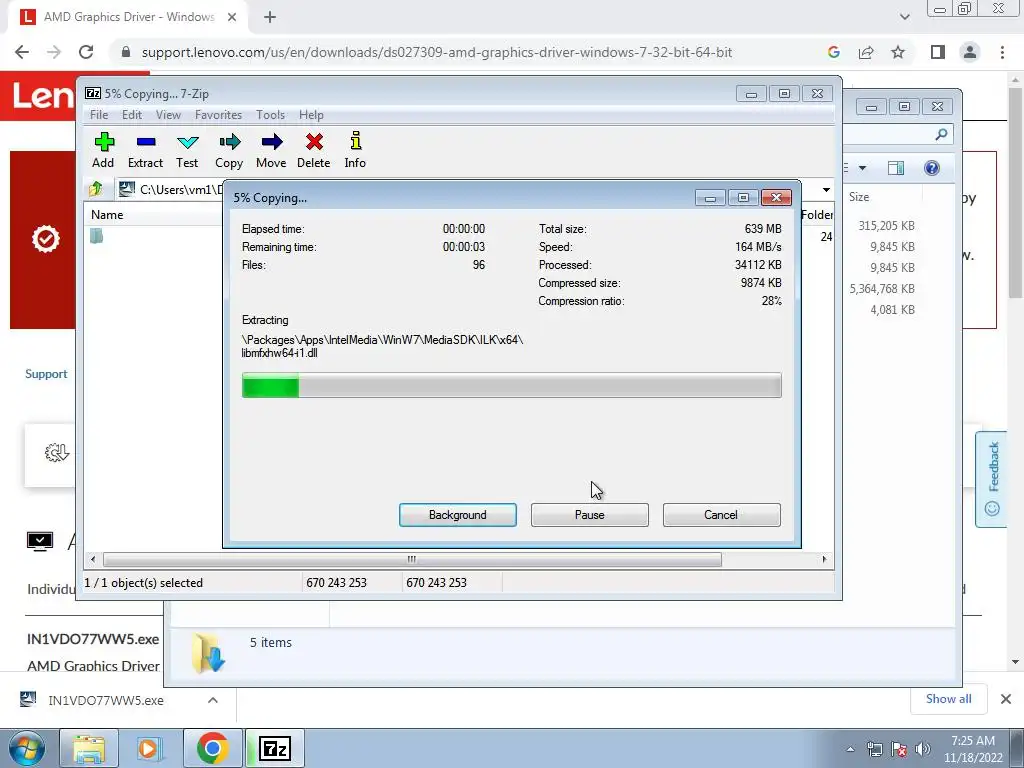Click the share page icon in Chrome
Viewport: 1024px width, 768px height.
tap(866, 52)
